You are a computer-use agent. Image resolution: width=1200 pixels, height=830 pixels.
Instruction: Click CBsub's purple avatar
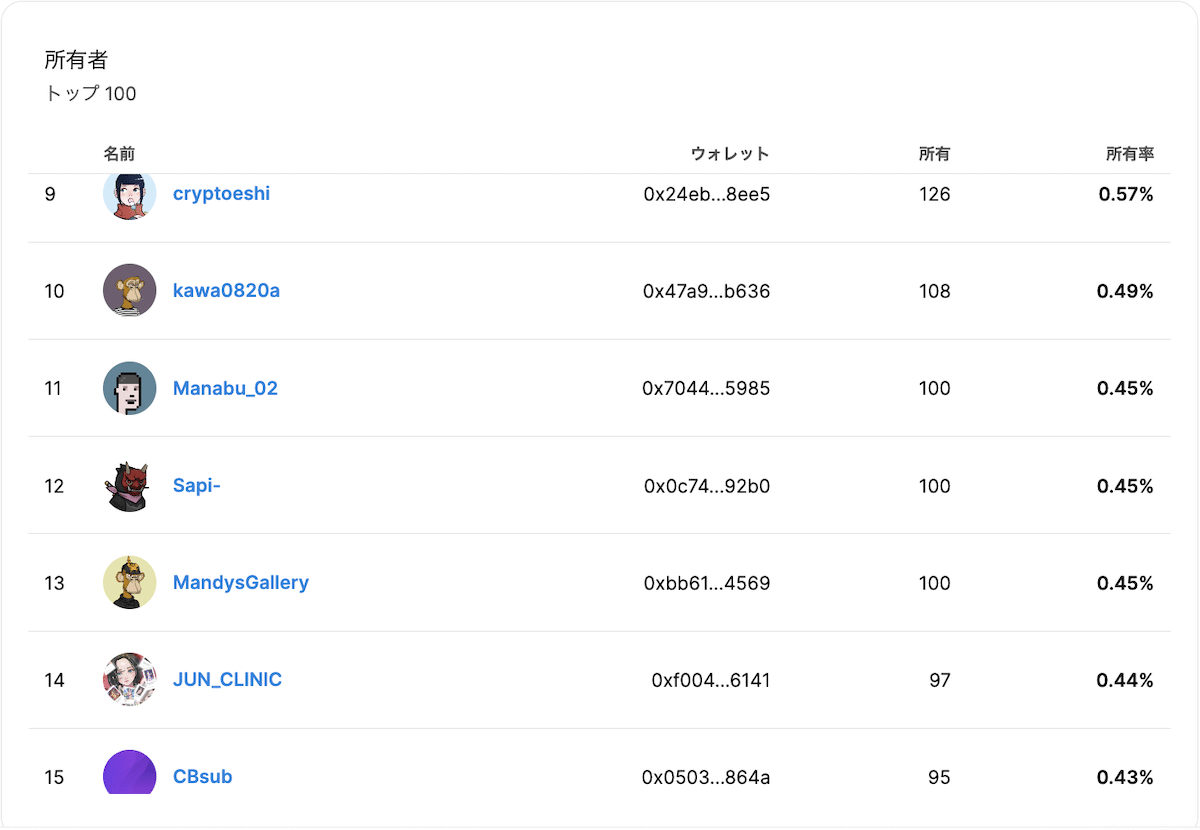130,773
